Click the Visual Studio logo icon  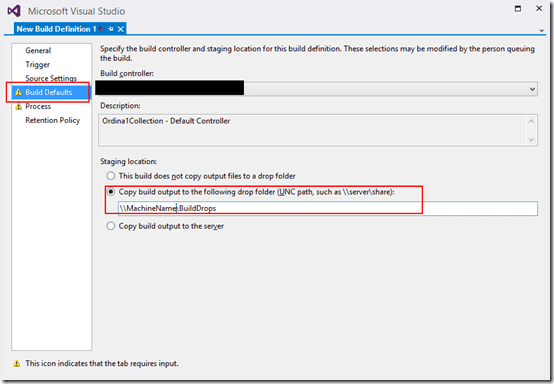(x=14, y=11)
